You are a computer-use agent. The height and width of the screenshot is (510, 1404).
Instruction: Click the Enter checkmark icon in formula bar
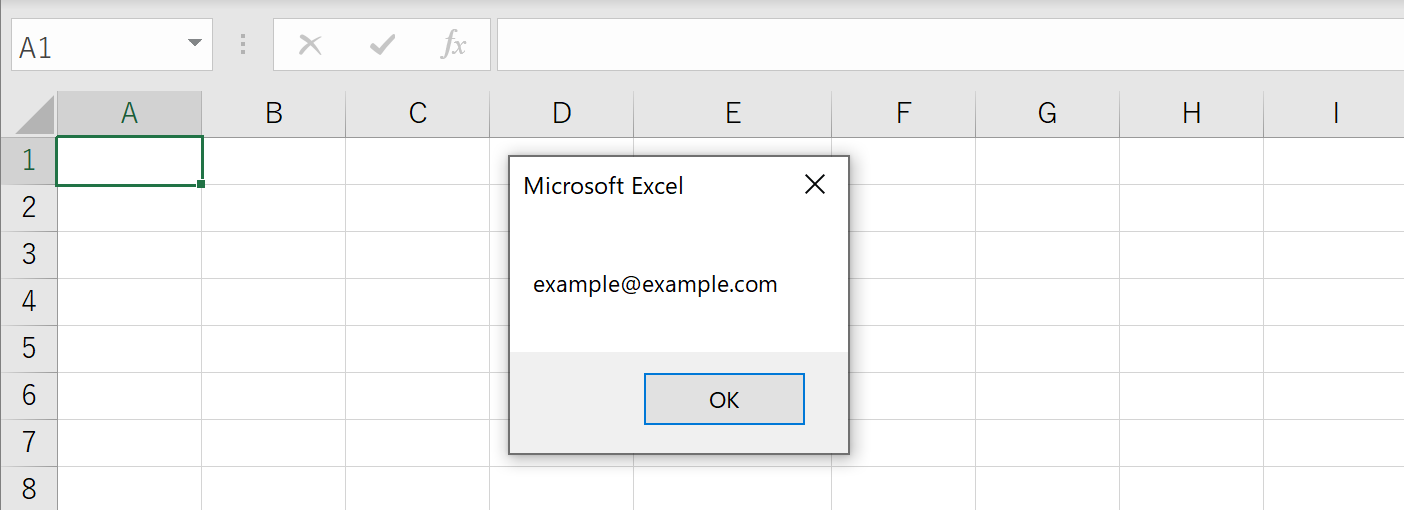(x=382, y=45)
